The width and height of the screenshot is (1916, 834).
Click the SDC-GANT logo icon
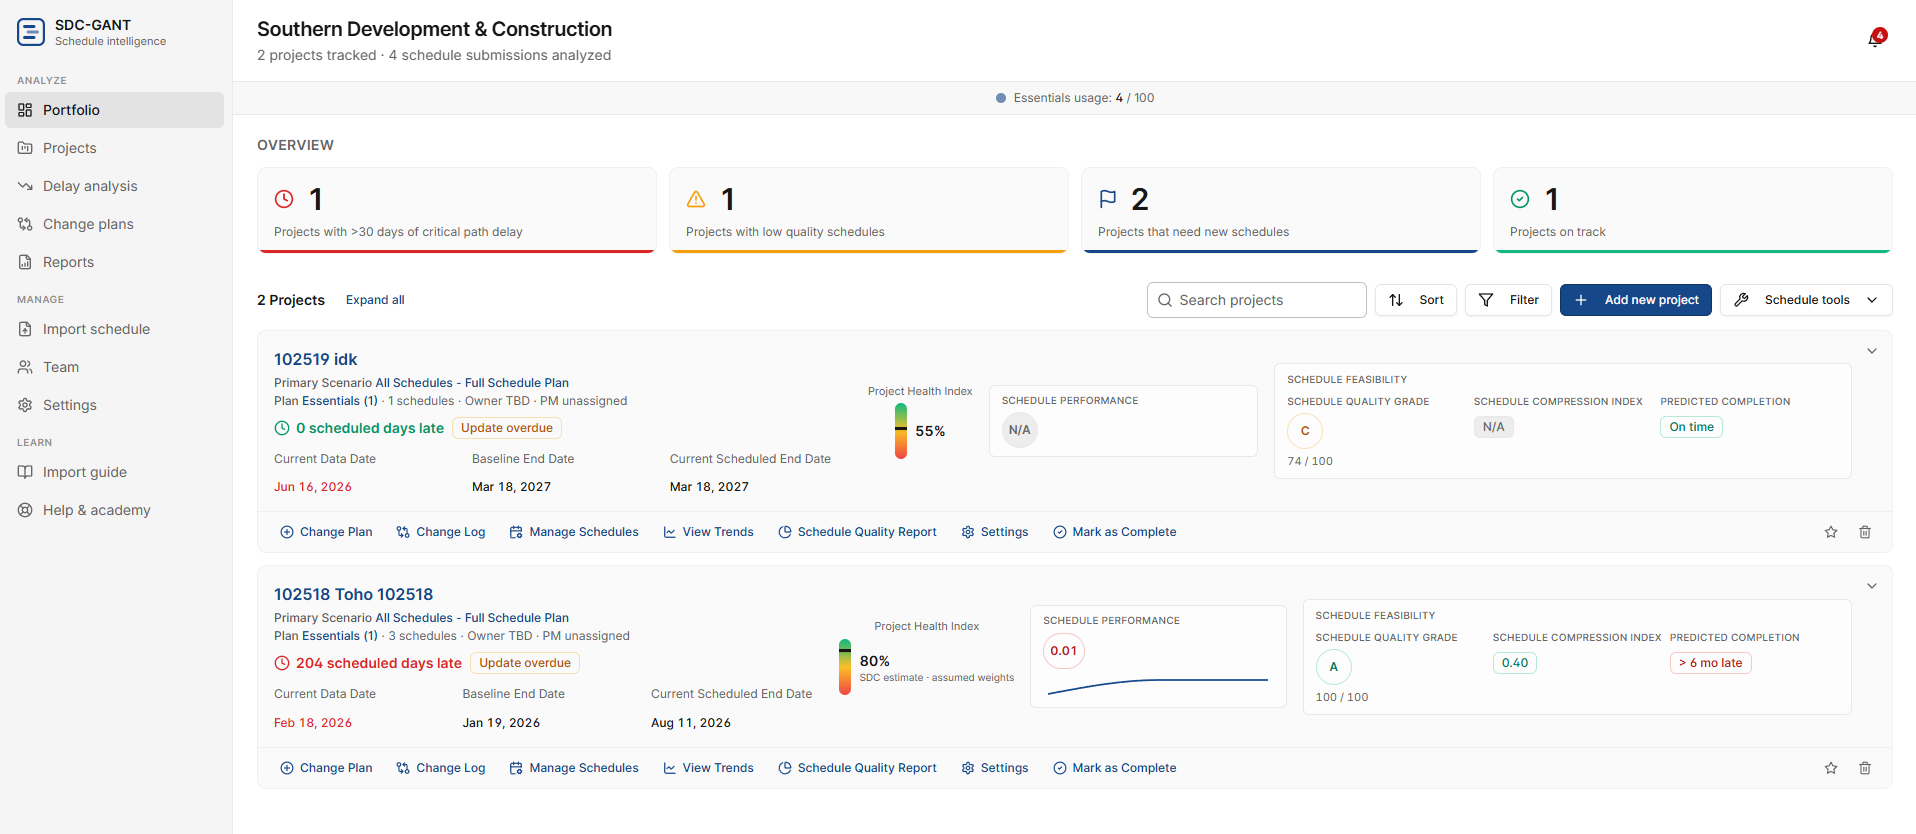31,32
